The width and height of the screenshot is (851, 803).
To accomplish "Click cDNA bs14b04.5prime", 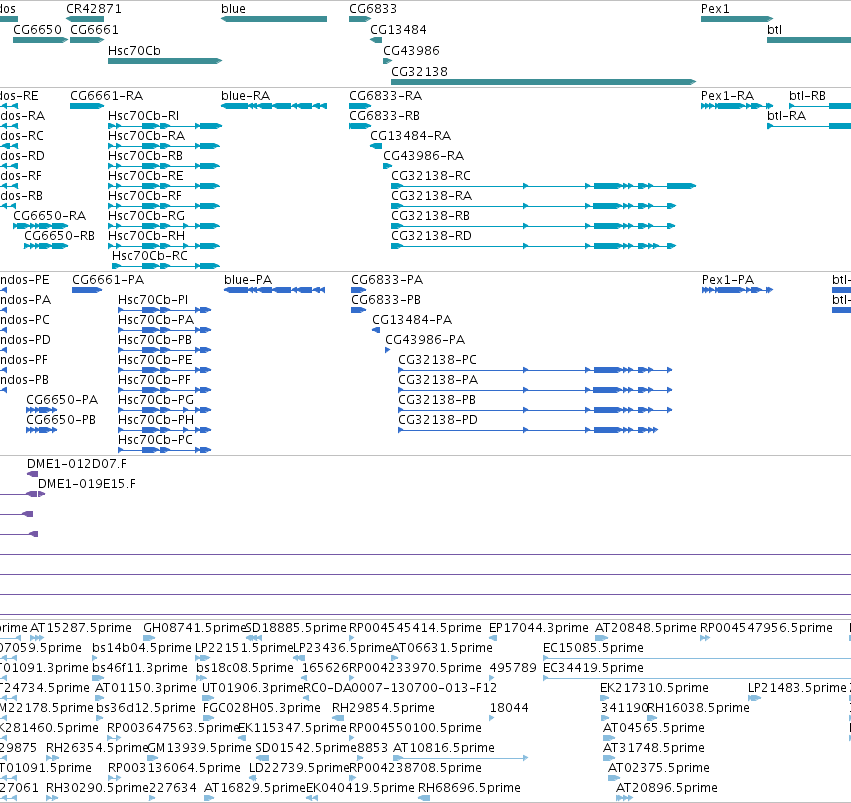I will [142, 648].
